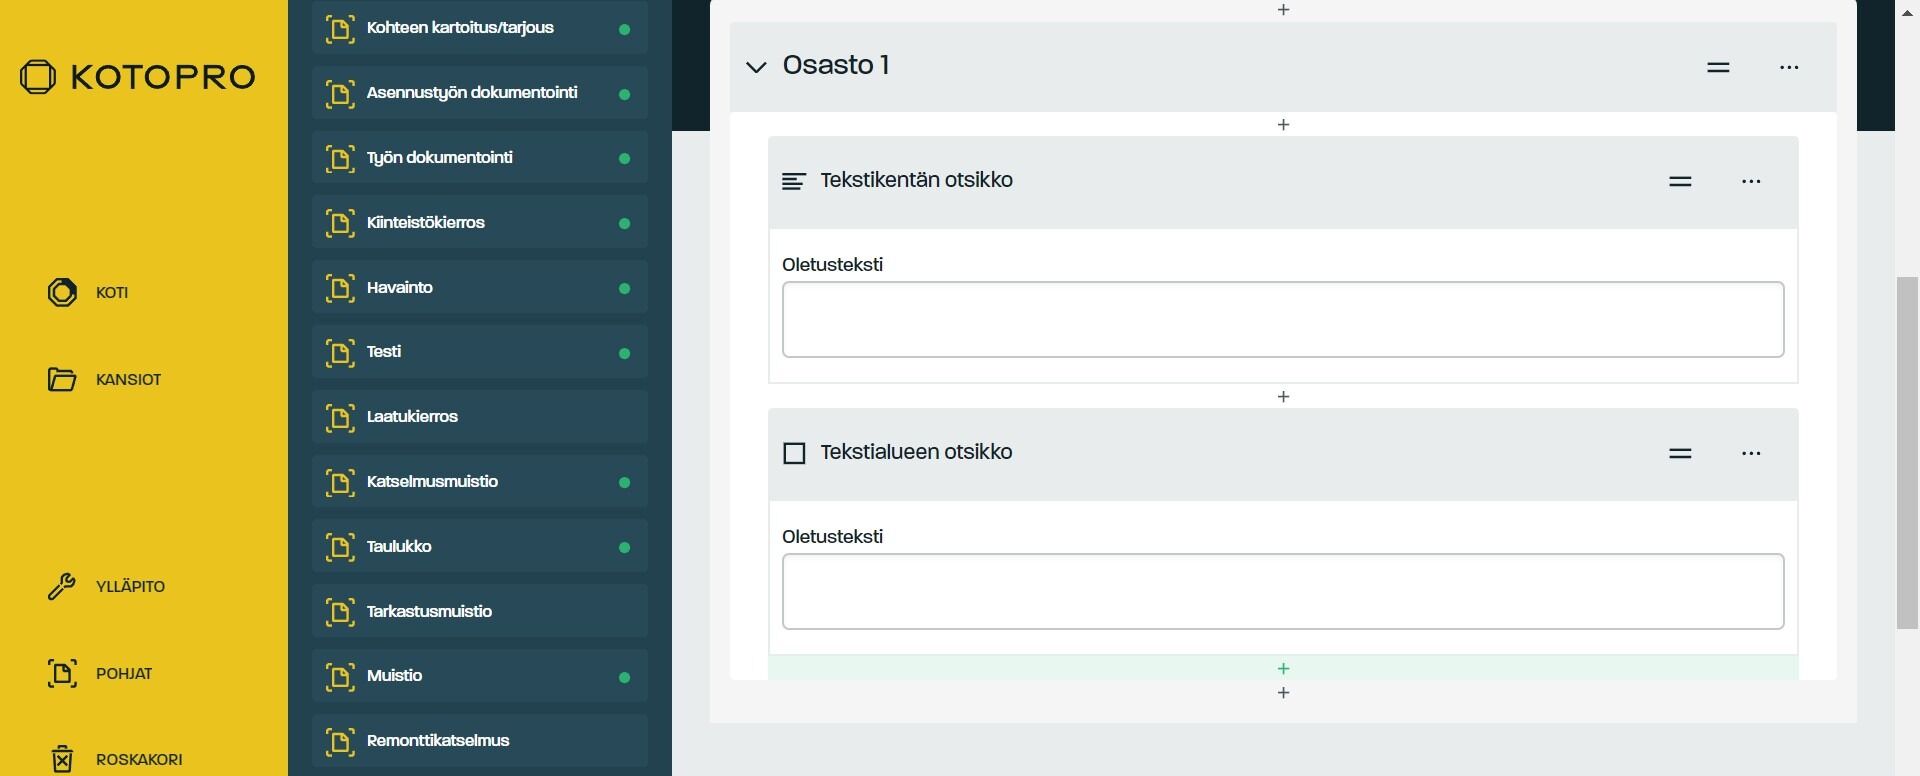This screenshot has height=776, width=1920.
Task: Open the Roskakori trash icon
Action: point(62,759)
